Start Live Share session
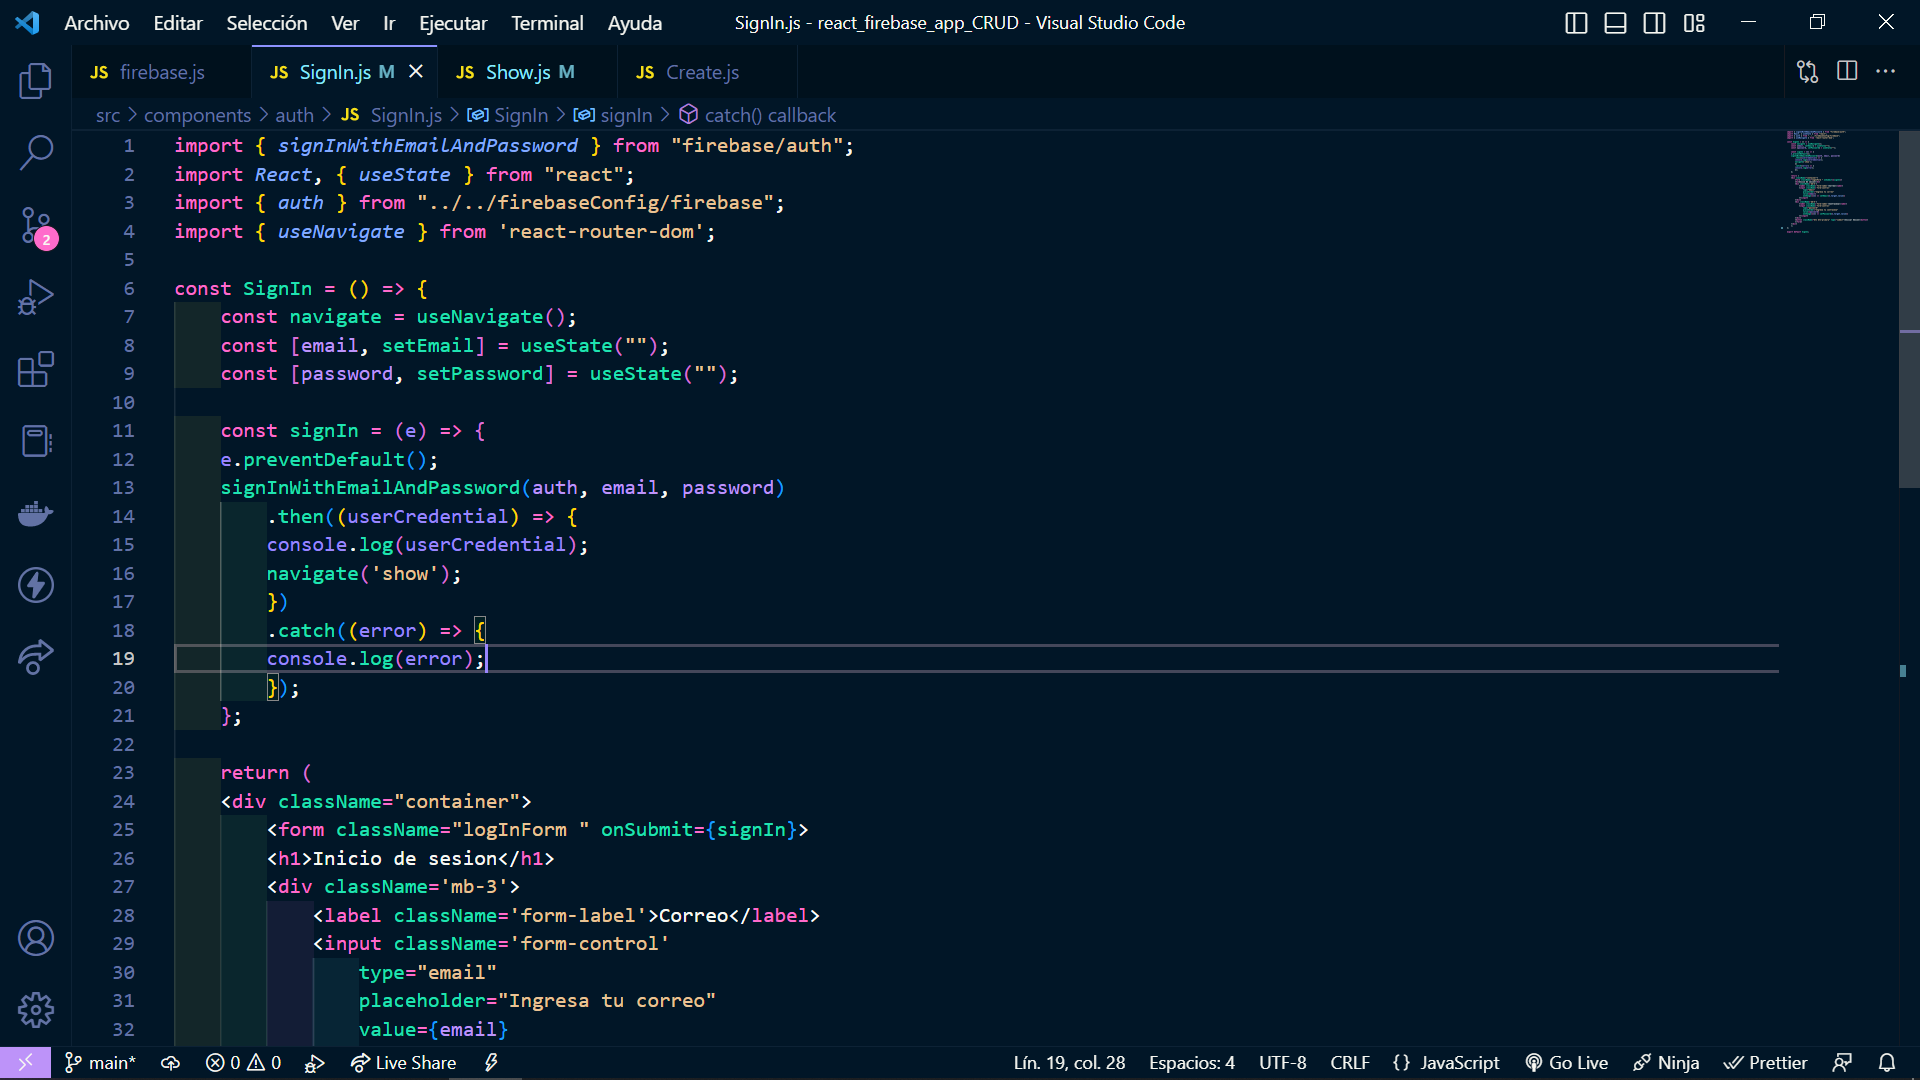The height and width of the screenshot is (1080, 1920). tap(403, 1063)
